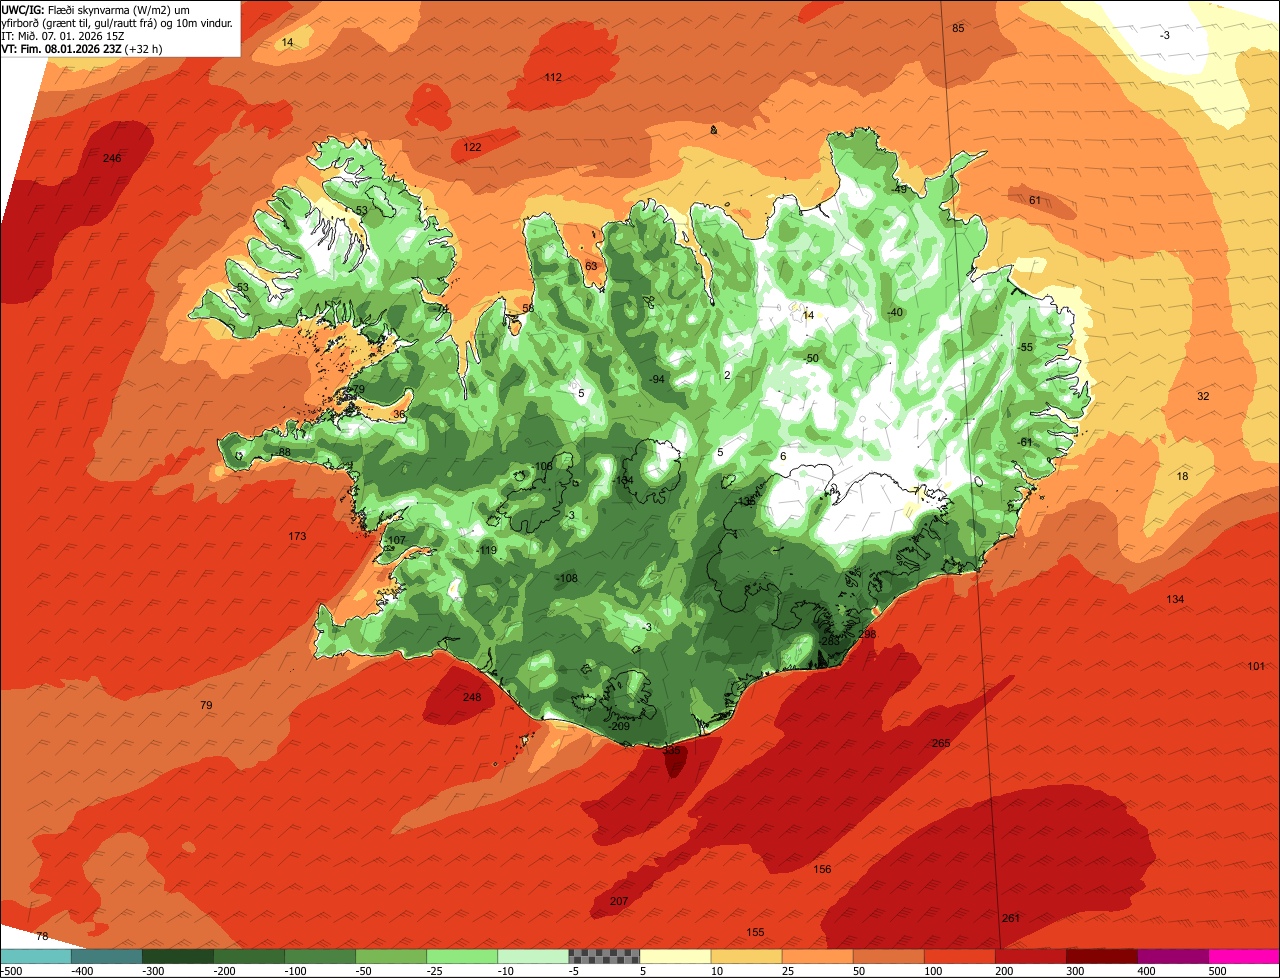Choose the legend swatch labeled 100
The width and height of the screenshot is (1280, 978).
coord(960,957)
